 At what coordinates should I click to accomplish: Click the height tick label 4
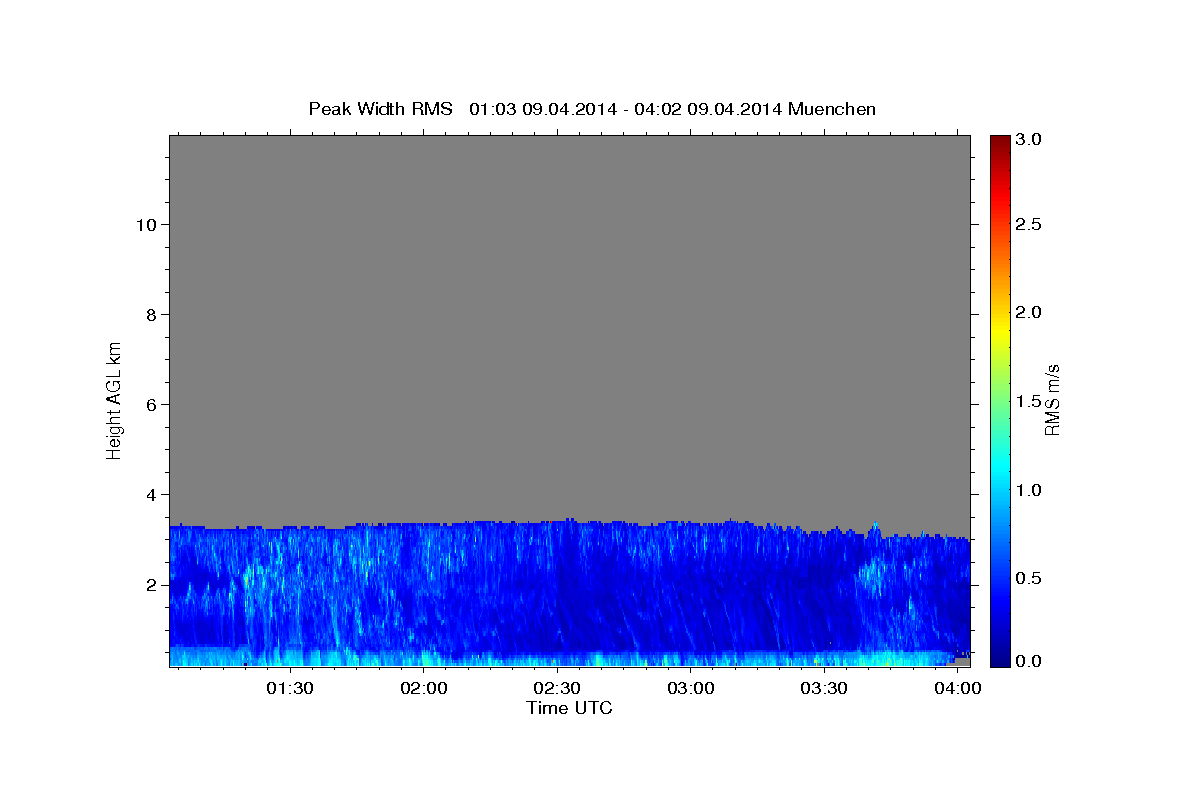click(x=150, y=494)
